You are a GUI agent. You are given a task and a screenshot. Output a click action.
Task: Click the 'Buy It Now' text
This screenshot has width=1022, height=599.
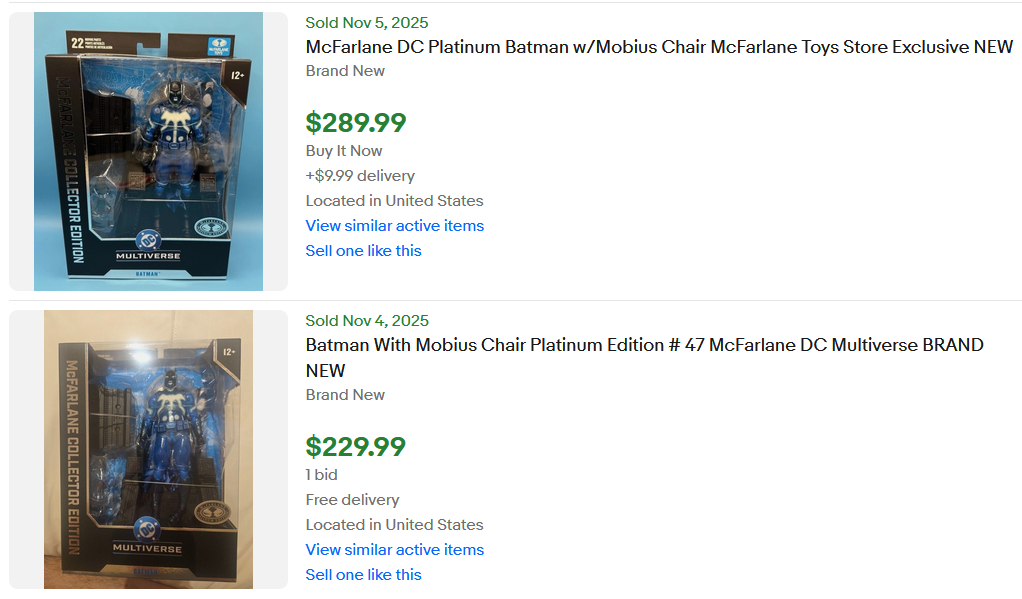pyautogui.click(x=344, y=151)
